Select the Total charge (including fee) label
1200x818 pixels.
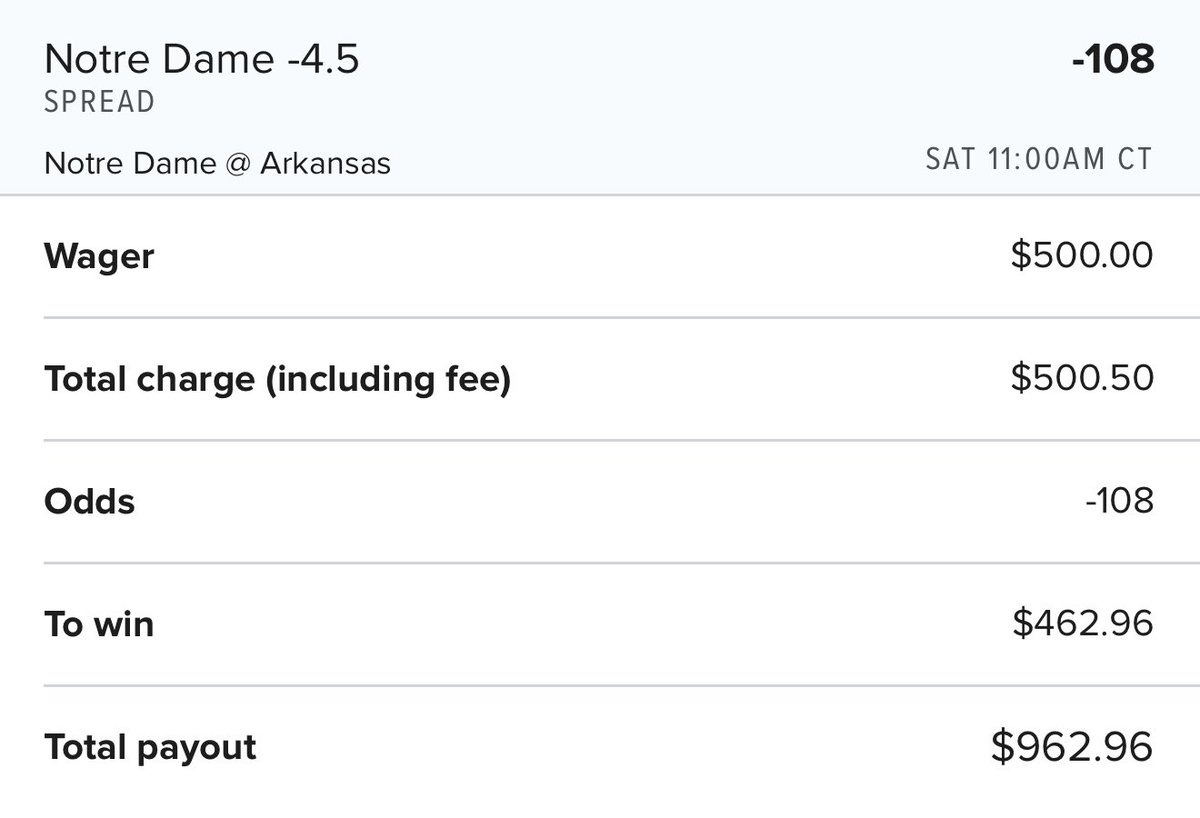tap(278, 380)
